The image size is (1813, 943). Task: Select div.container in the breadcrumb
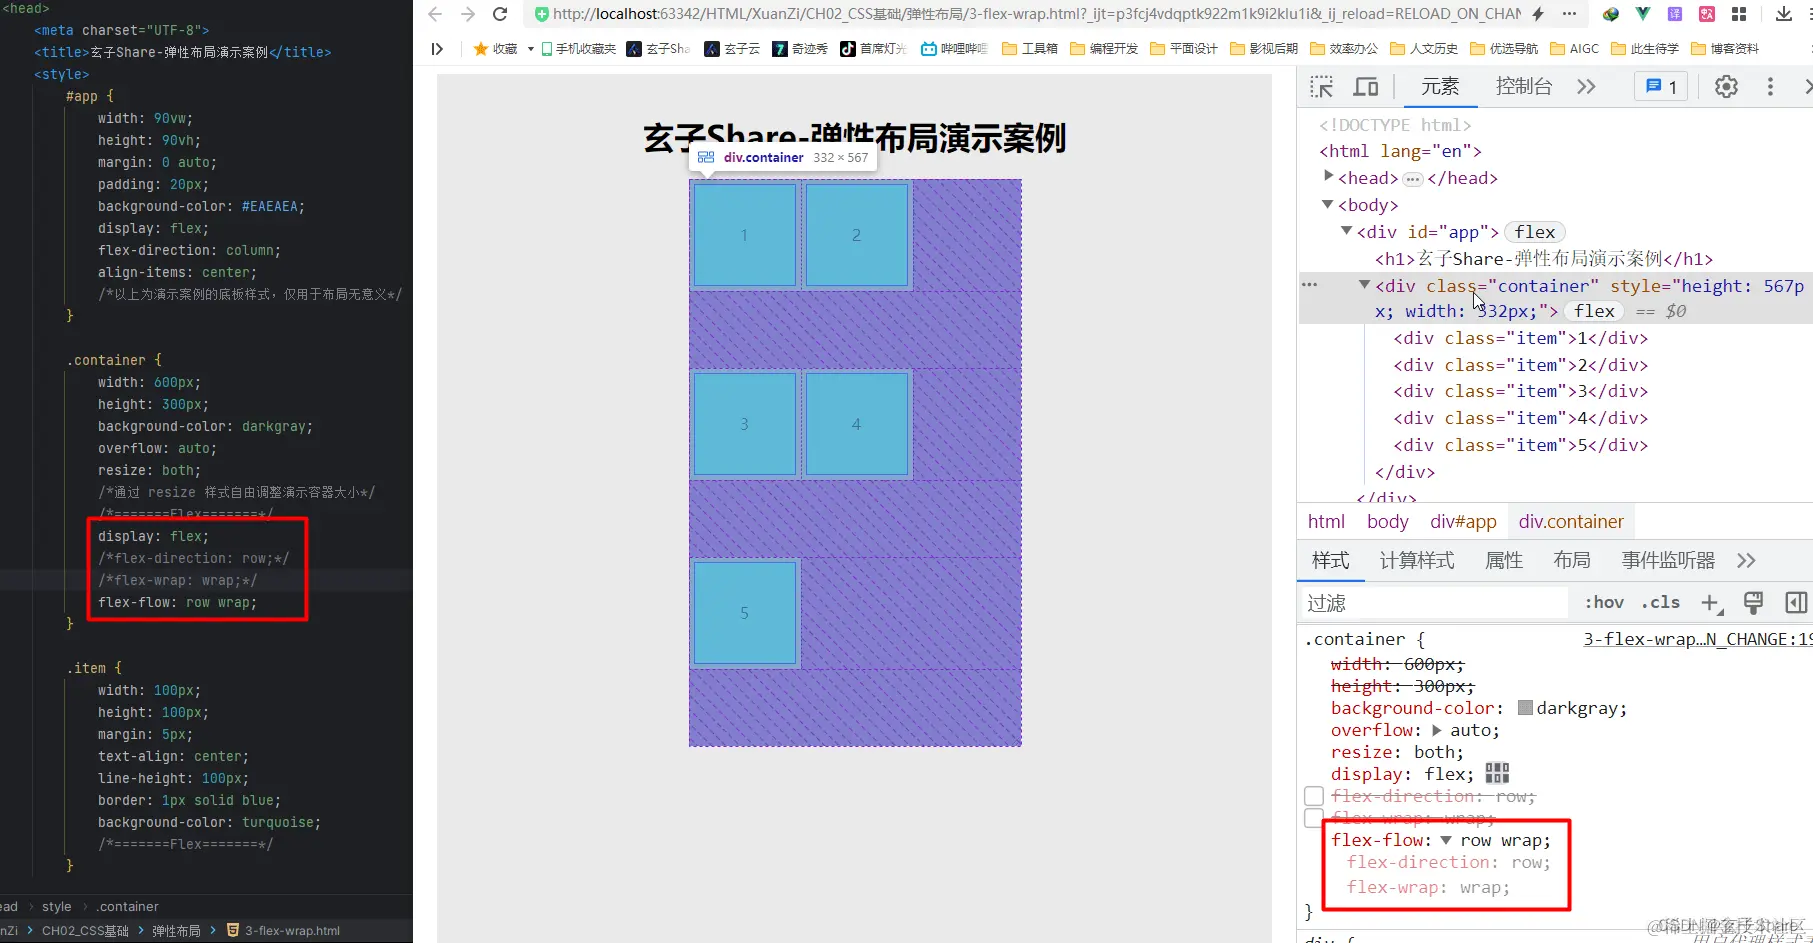[1570, 521]
